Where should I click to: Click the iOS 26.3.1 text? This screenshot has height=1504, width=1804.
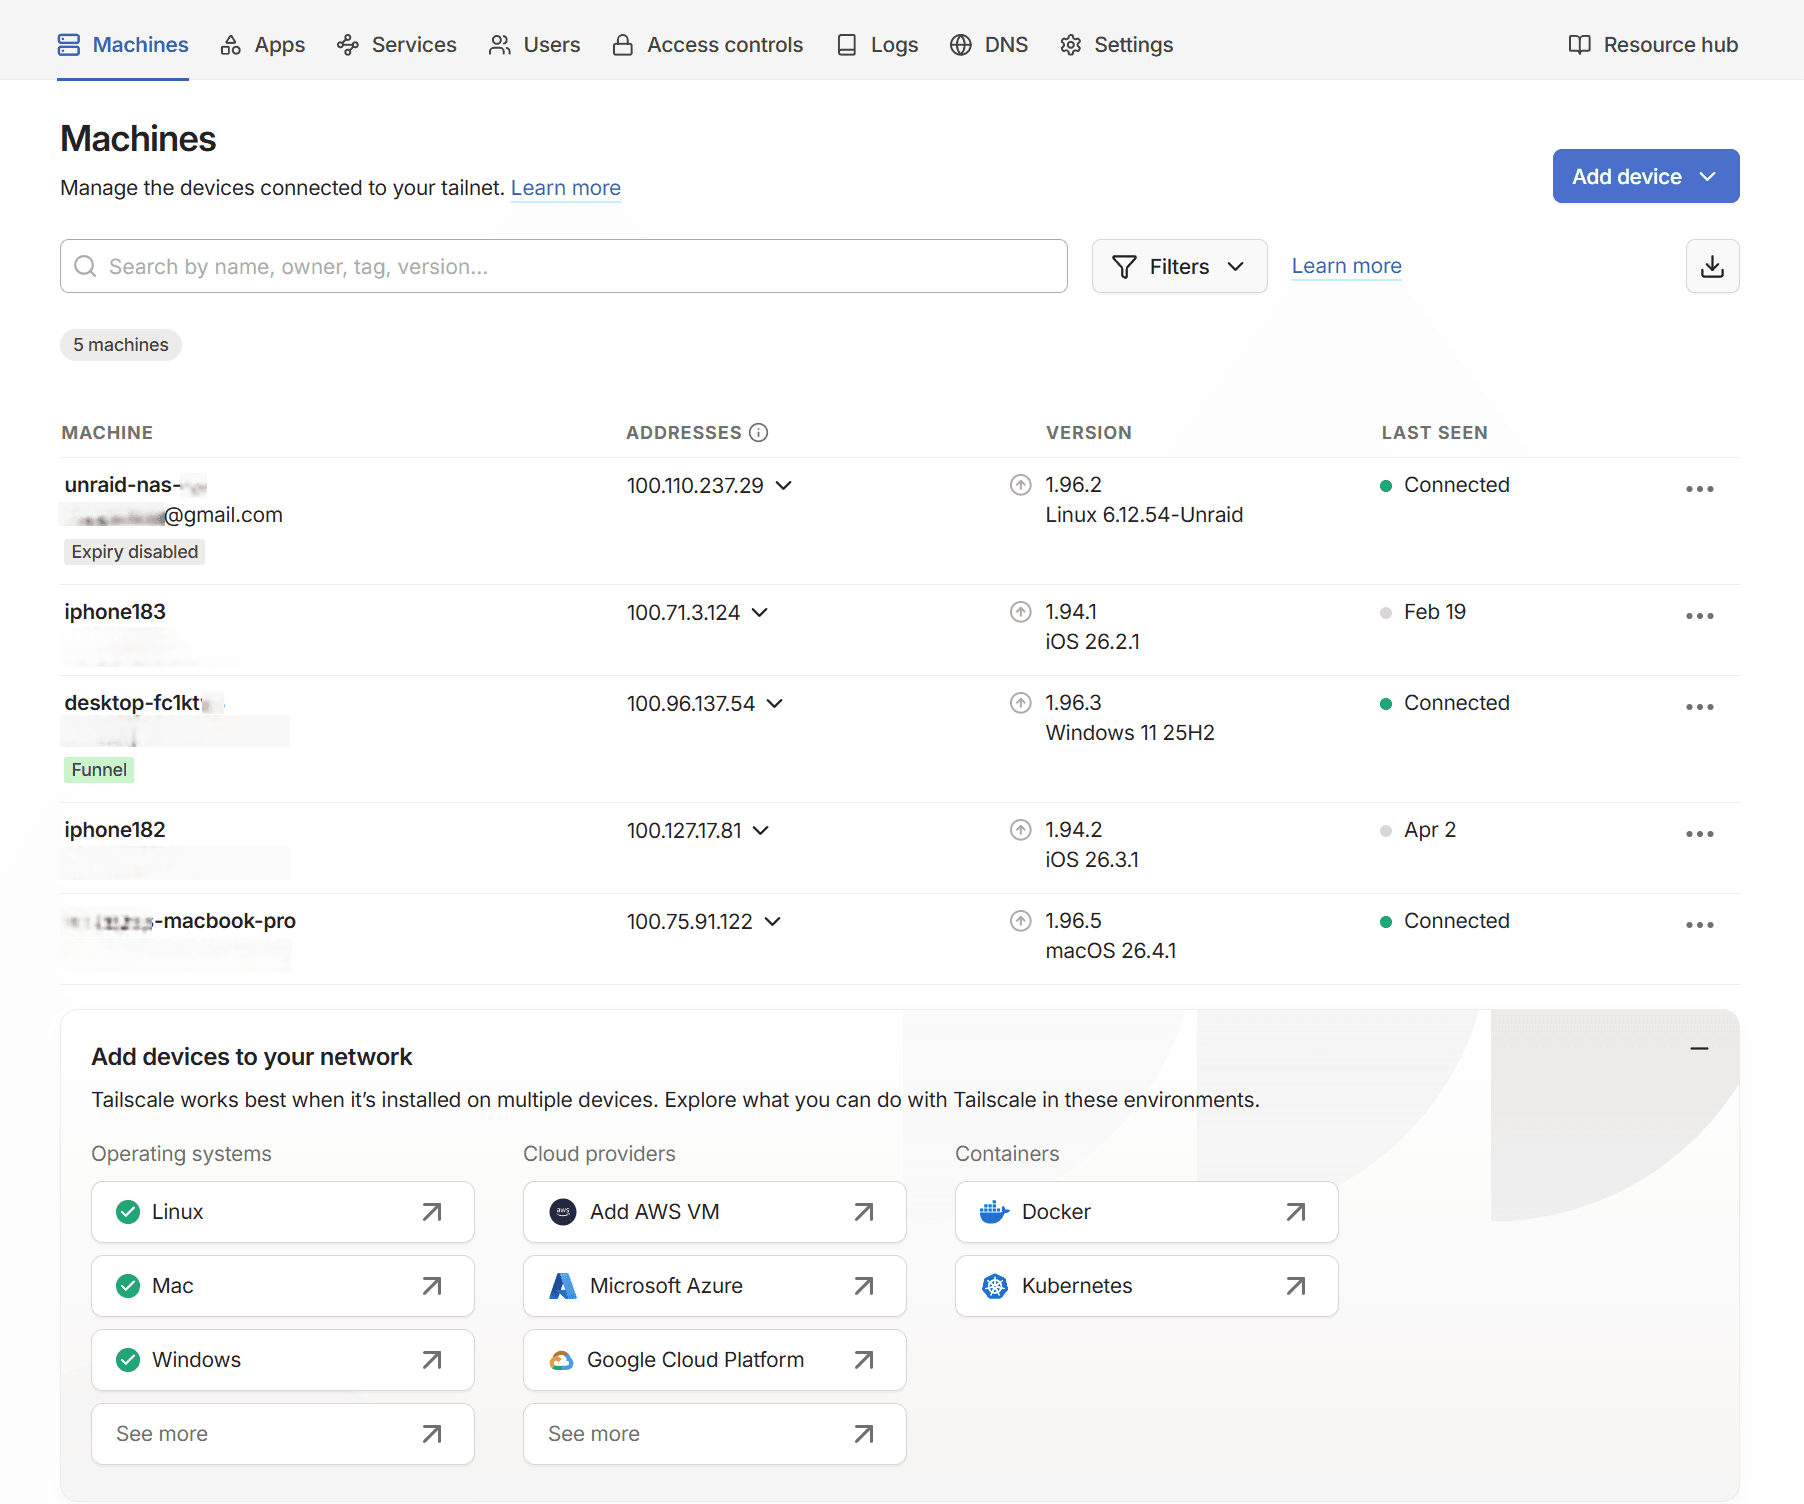pos(1092,860)
